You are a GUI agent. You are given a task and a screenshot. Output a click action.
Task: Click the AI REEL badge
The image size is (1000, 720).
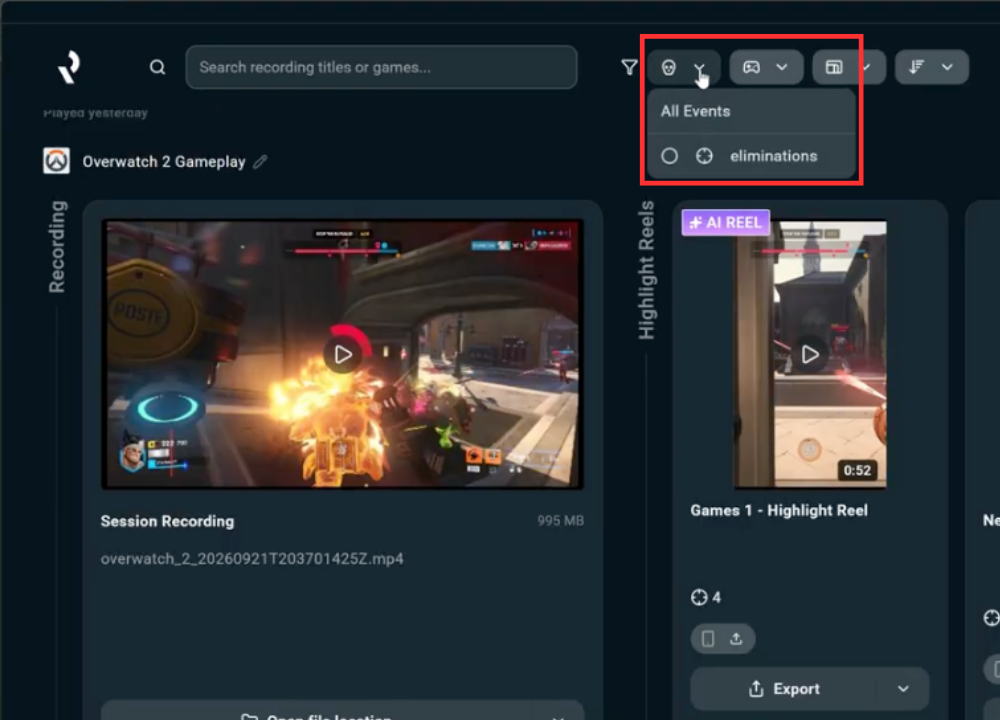click(726, 223)
